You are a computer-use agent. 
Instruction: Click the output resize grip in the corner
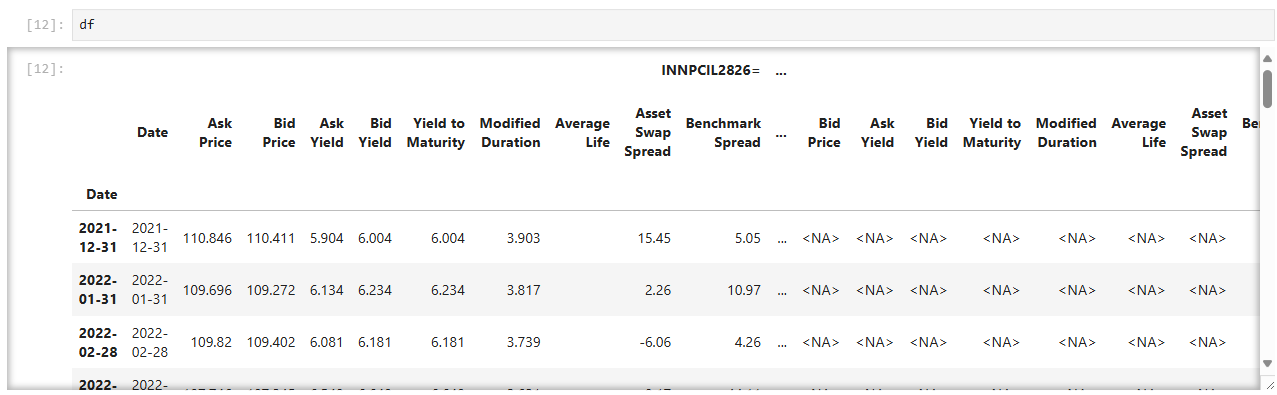tap(1268, 383)
